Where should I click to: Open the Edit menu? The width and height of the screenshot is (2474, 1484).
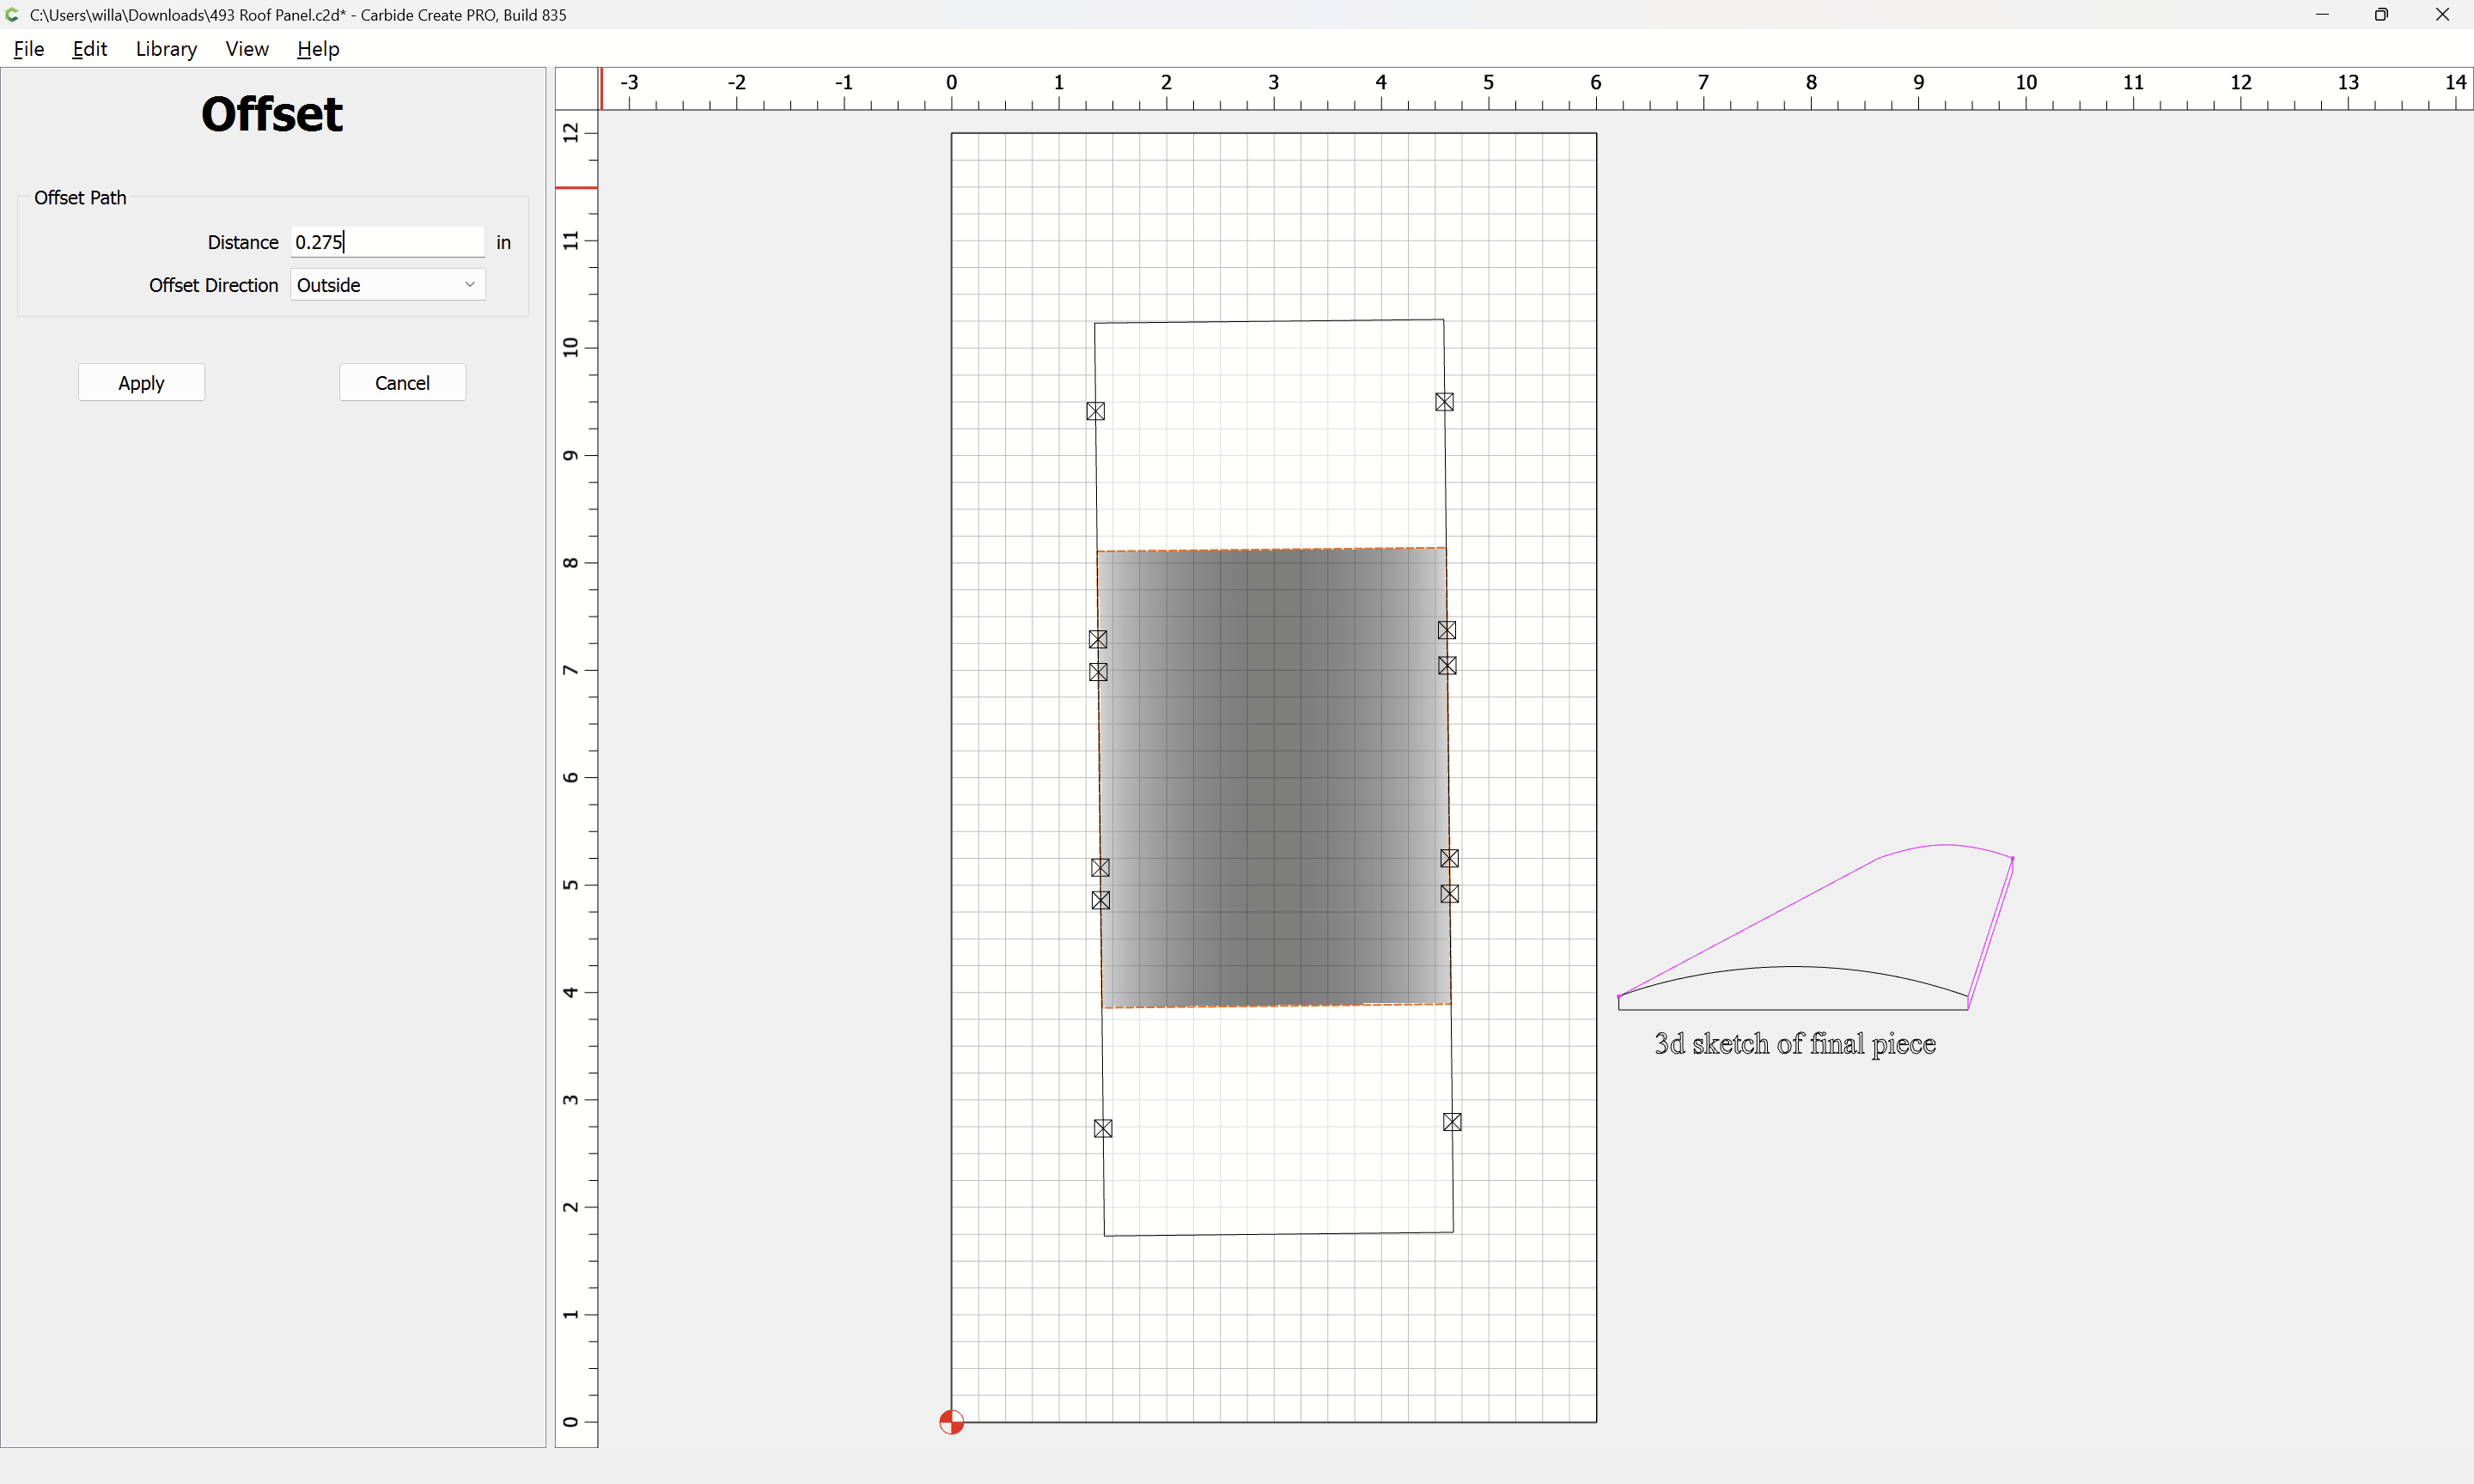point(89,49)
